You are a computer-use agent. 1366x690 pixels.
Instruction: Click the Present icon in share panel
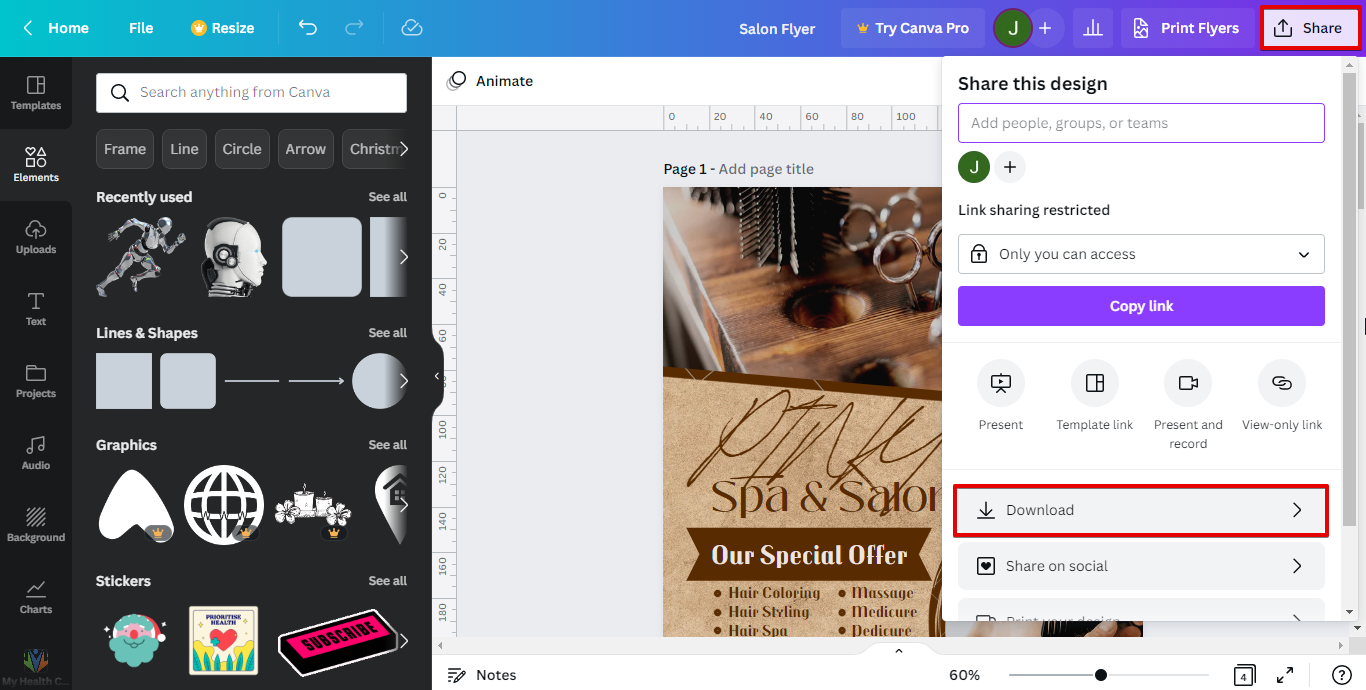pyautogui.click(x=1001, y=383)
